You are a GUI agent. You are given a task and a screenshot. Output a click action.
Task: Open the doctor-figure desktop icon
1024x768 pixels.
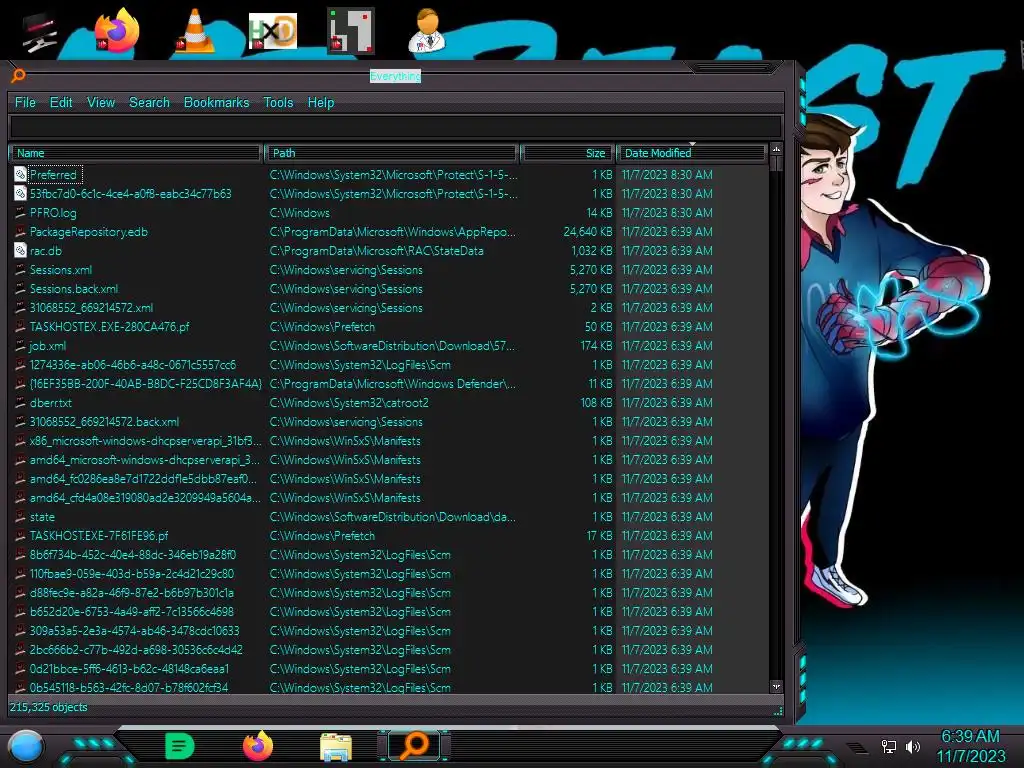[427, 31]
